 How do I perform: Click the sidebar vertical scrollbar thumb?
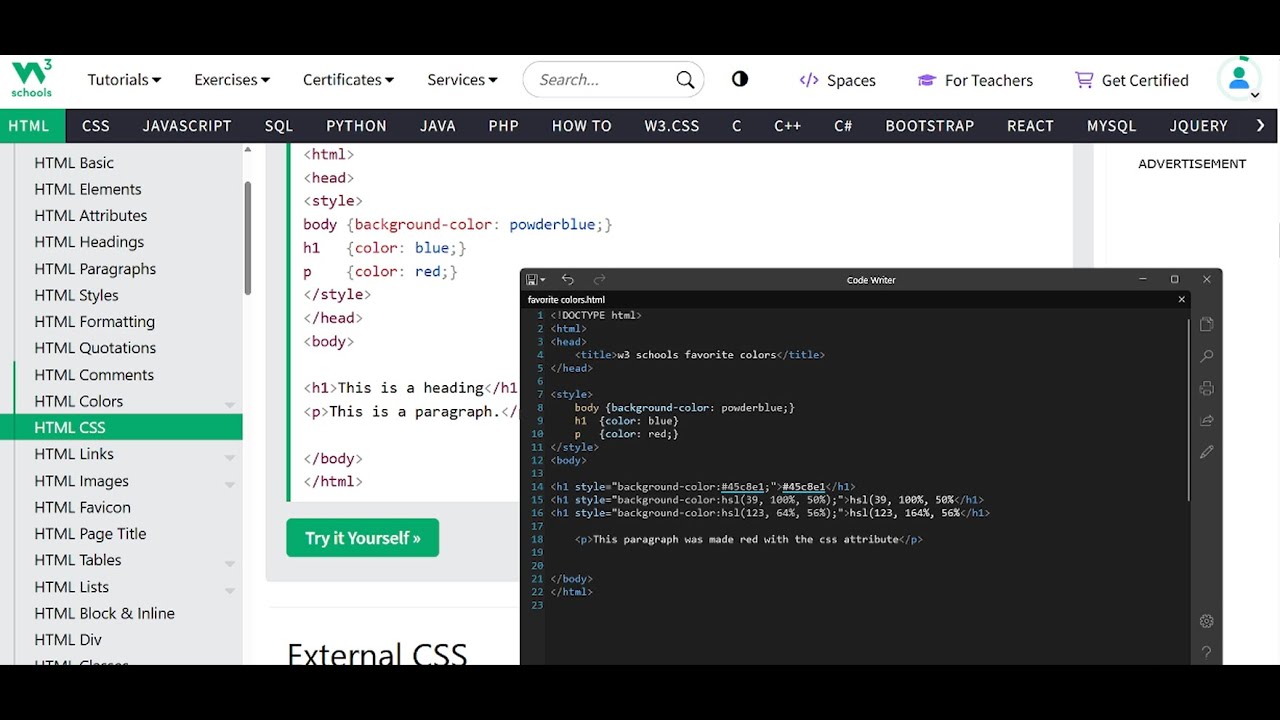[247, 238]
